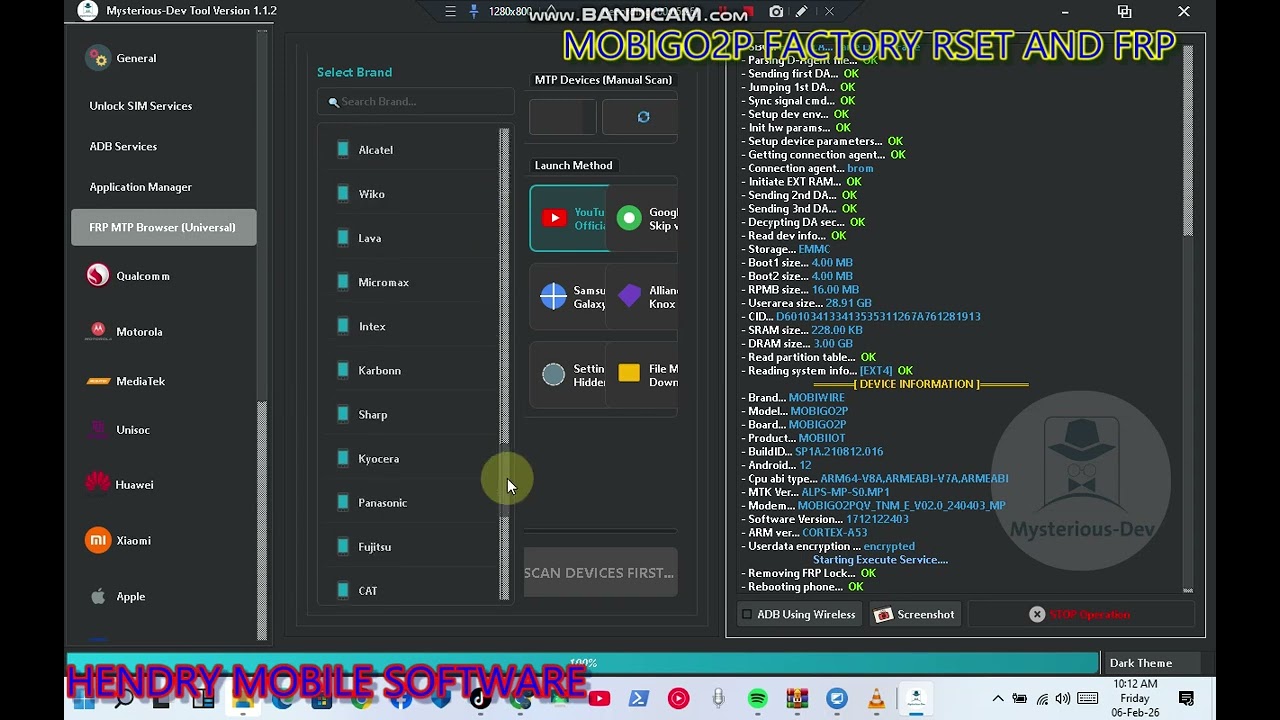
Task: Open the Xiaomi section
Action: [x=164, y=540]
